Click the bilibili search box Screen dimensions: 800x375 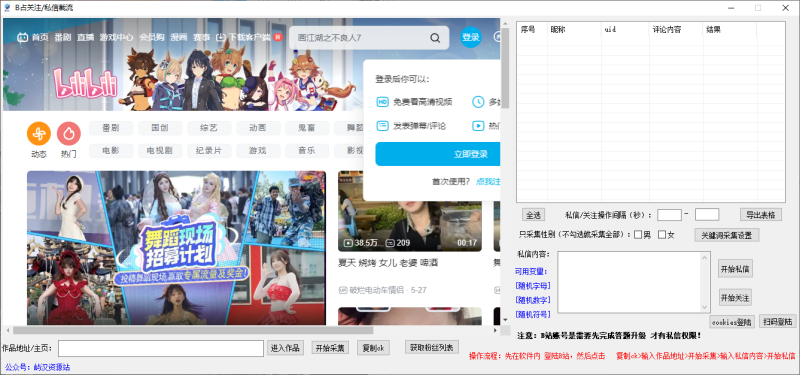[x=369, y=38]
